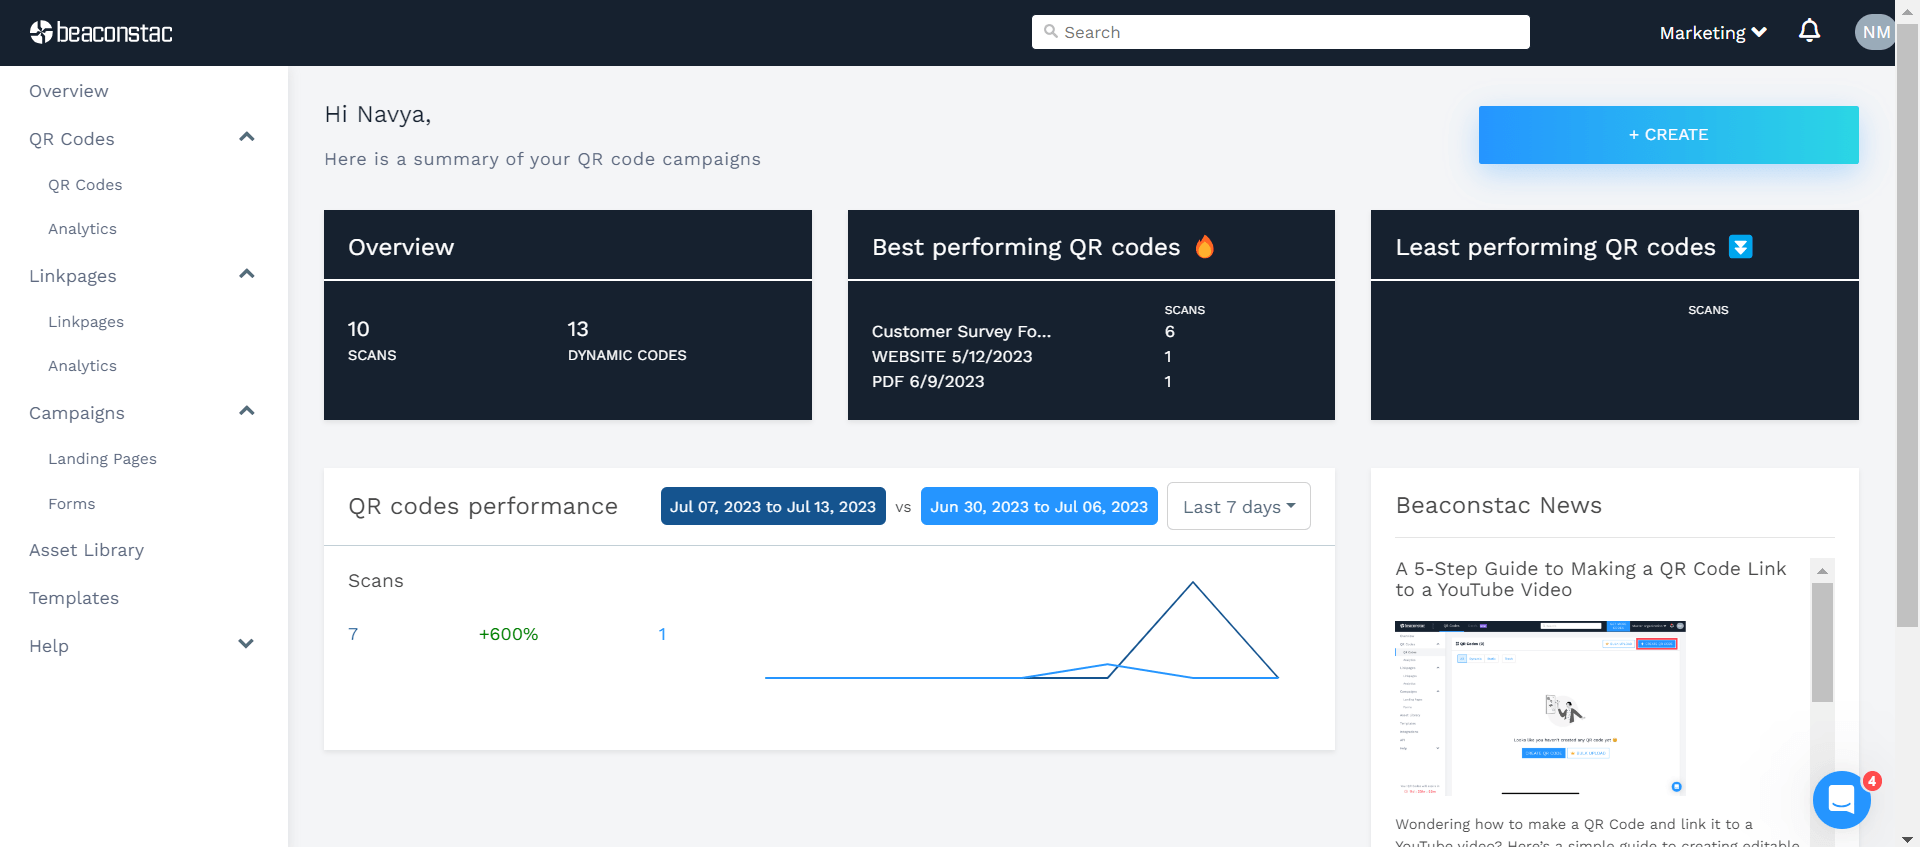The image size is (1920, 847).
Task: Open the chat support widget
Action: tap(1841, 799)
